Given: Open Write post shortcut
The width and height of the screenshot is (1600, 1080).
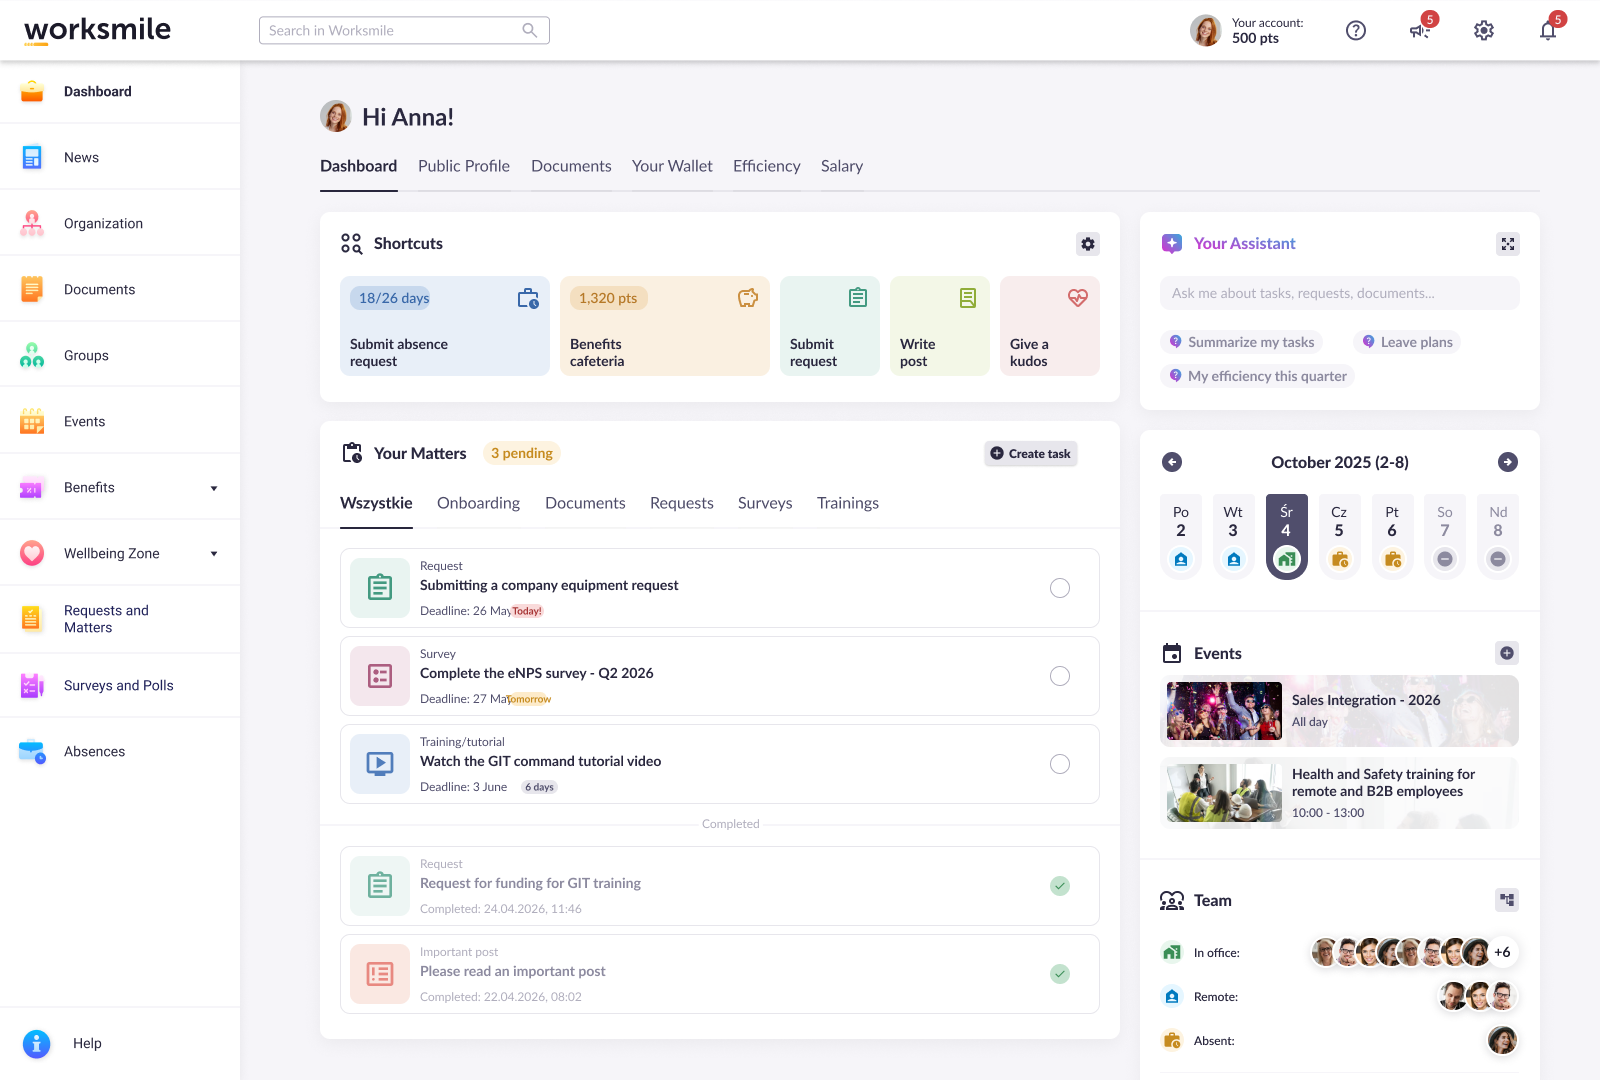Looking at the screenshot, I should pyautogui.click(x=940, y=326).
